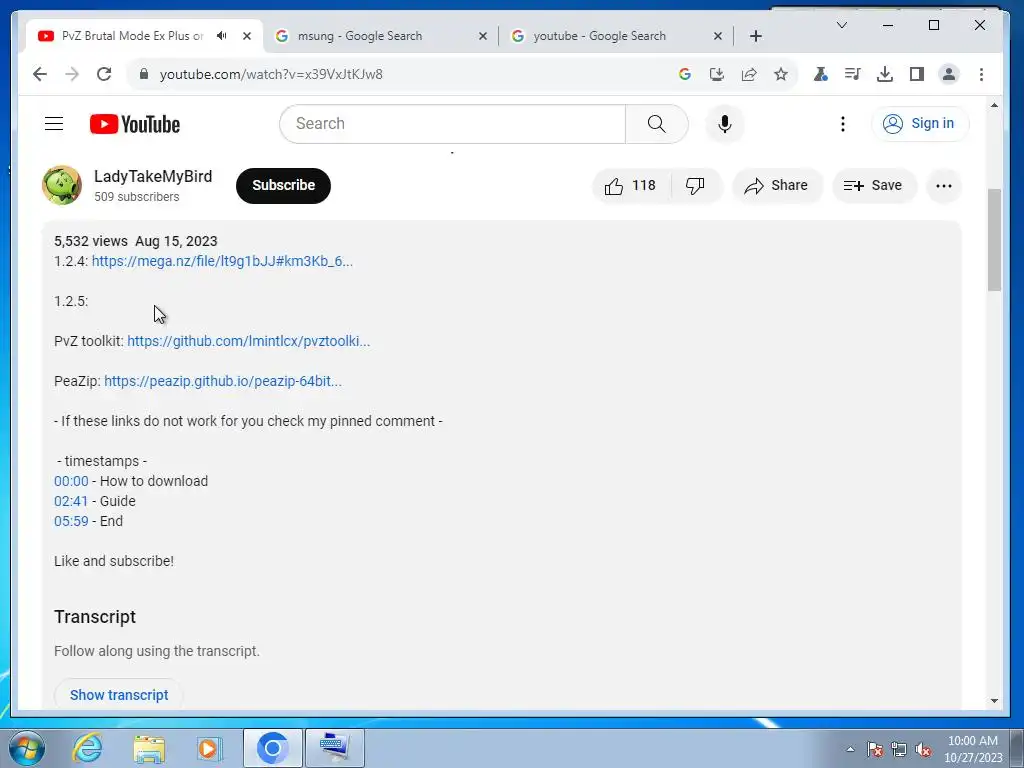Toggle the browser side panel

916,74
